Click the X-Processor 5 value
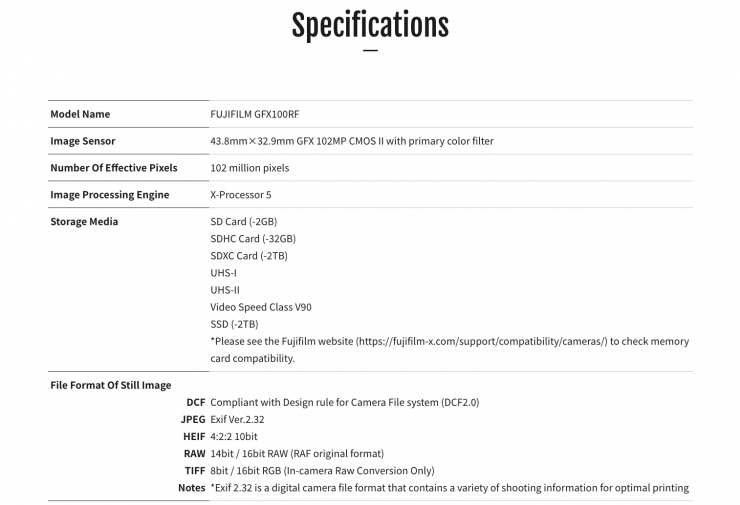Image resolution: width=740 pixels, height=505 pixels. (241, 195)
